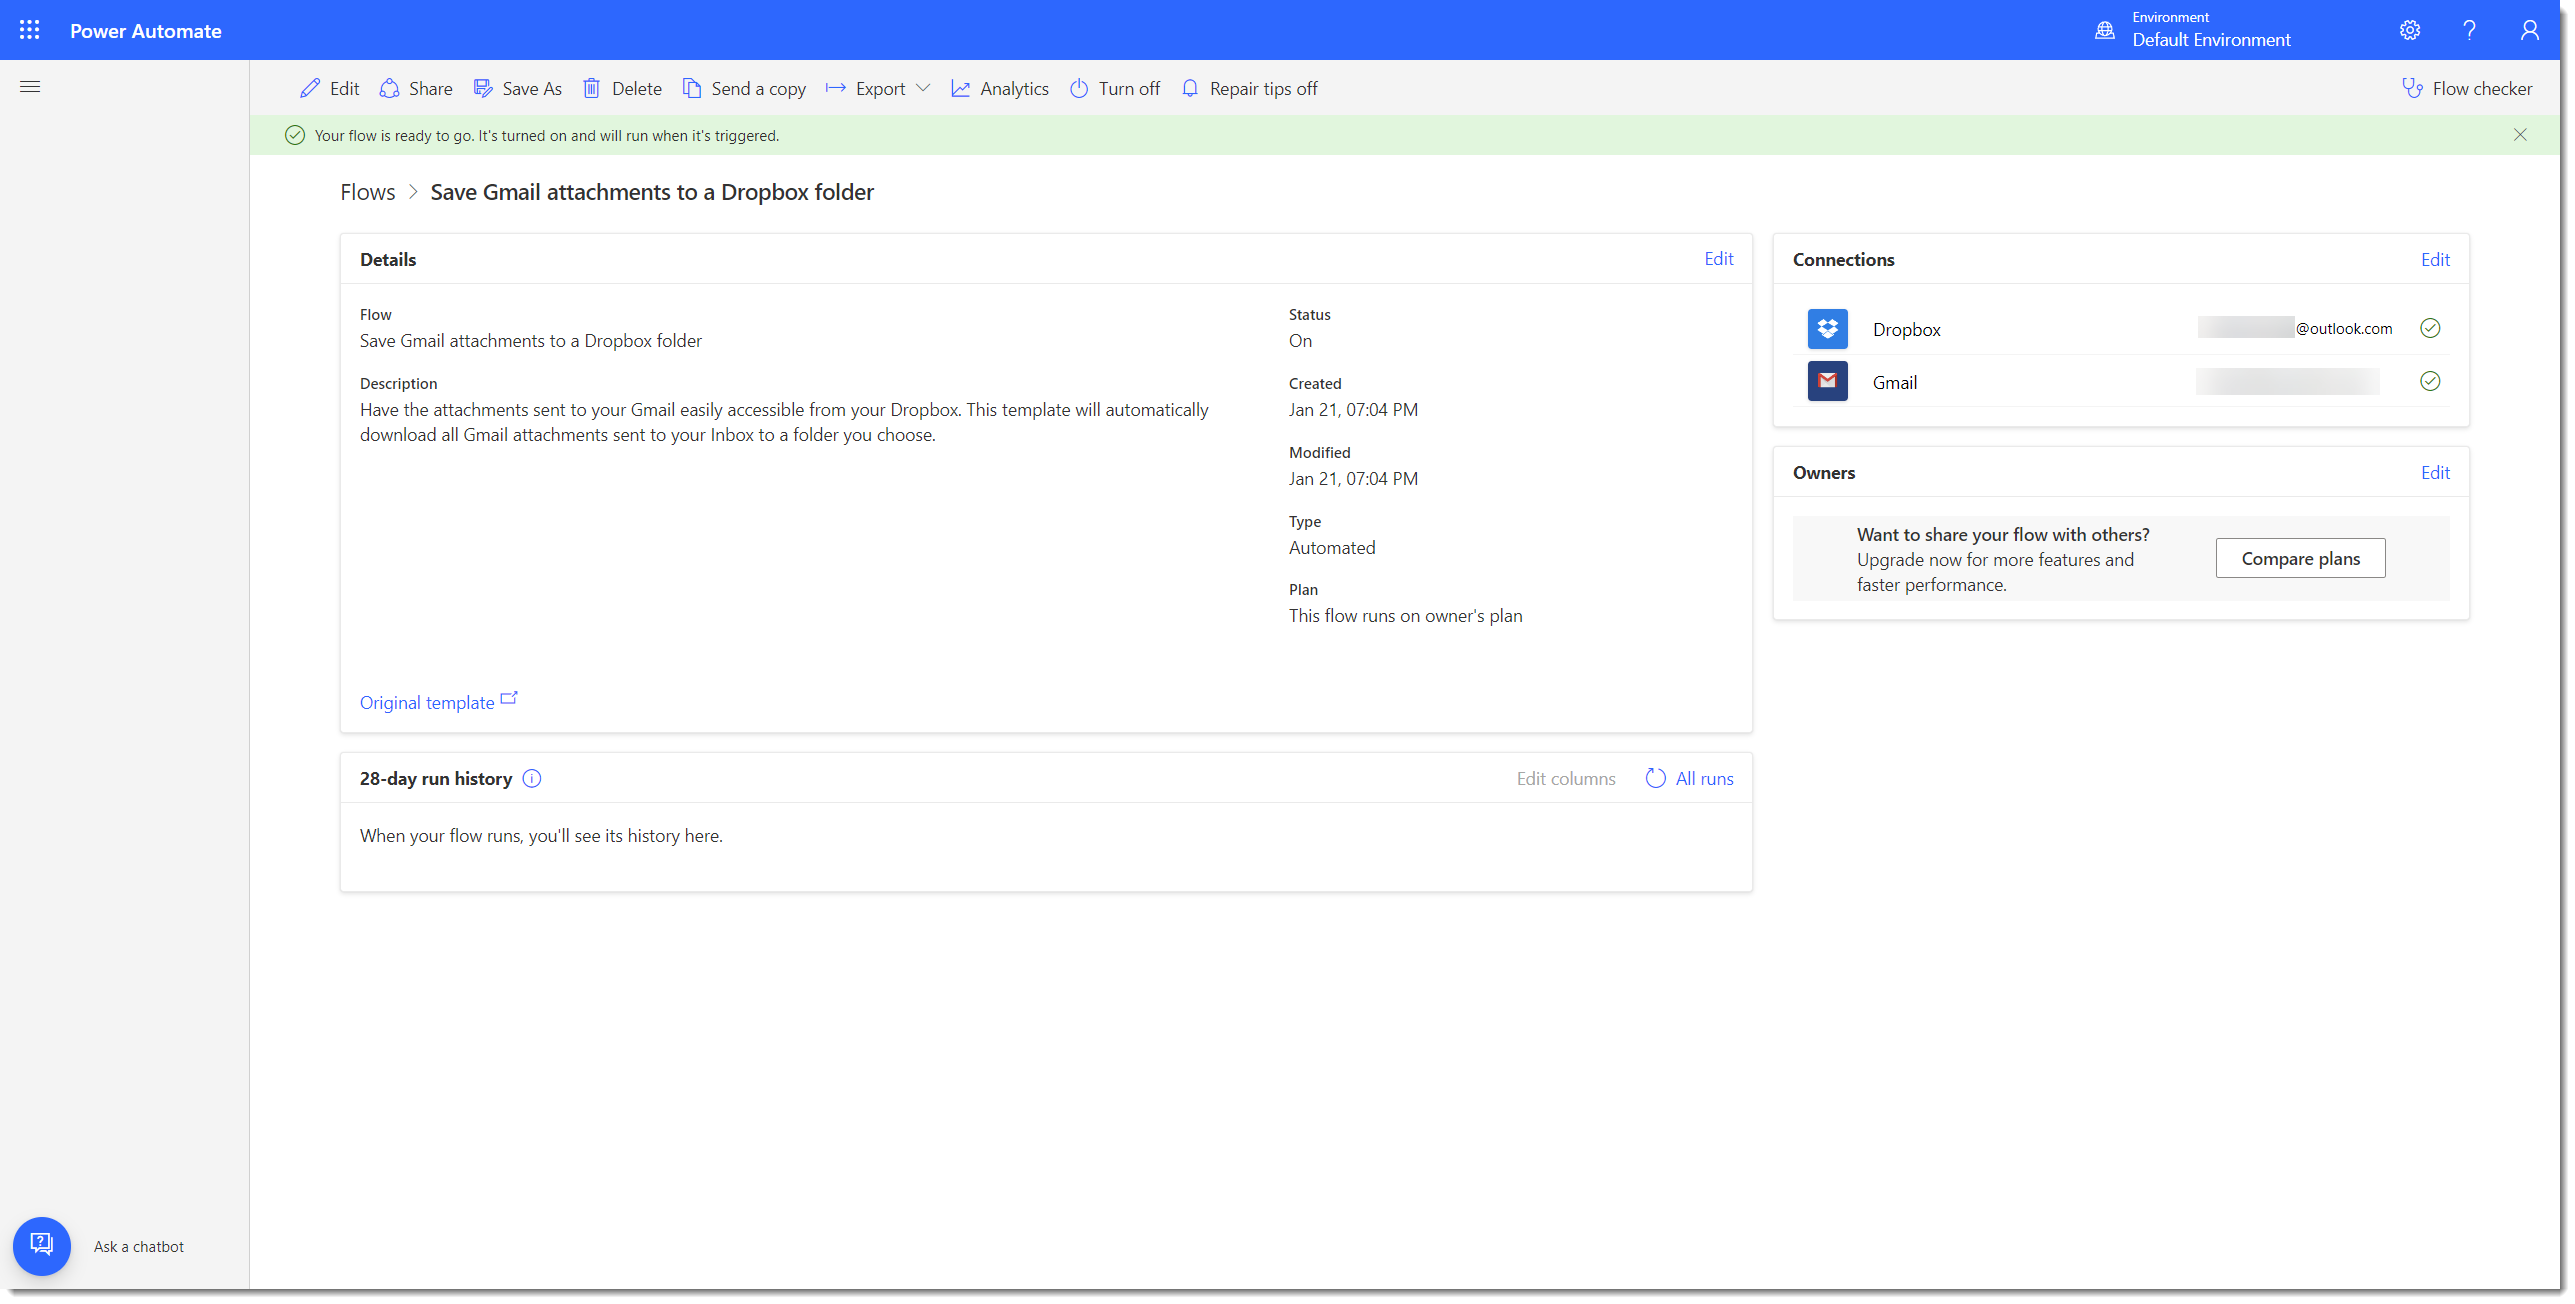Go to Flows breadcrumb
Image resolution: width=2575 pixels, height=1304 pixels.
click(x=367, y=192)
